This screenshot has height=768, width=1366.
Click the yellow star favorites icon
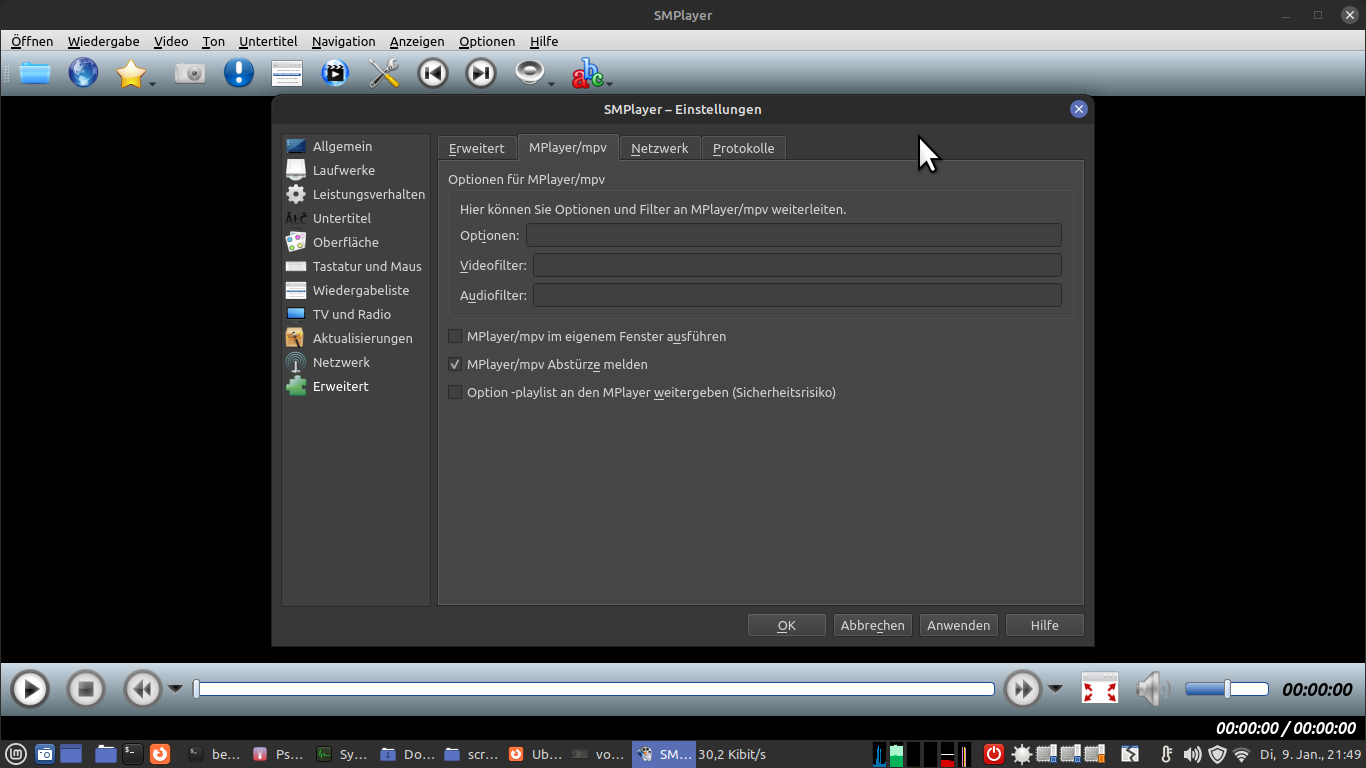(131, 73)
